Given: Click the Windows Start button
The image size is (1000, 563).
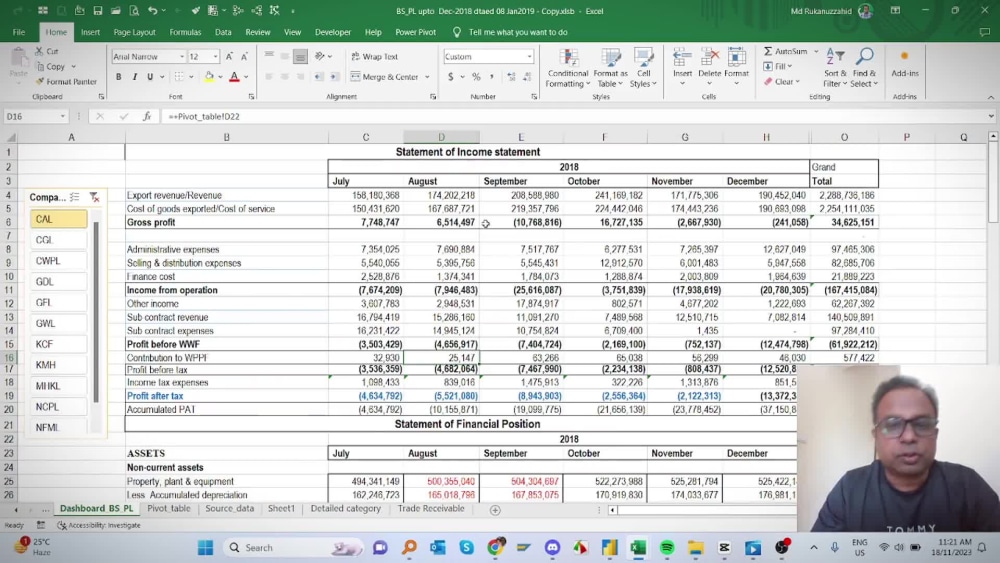Looking at the screenshot, I should click(x=205, y=548).
